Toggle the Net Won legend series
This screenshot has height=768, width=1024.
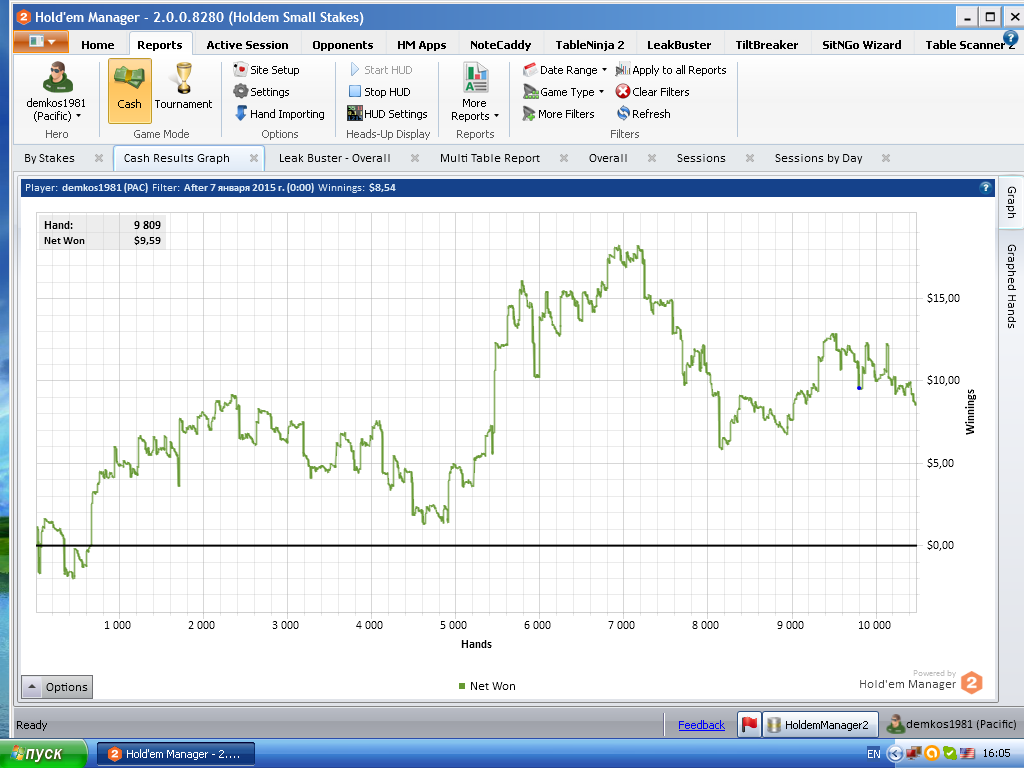coord(487,686)
